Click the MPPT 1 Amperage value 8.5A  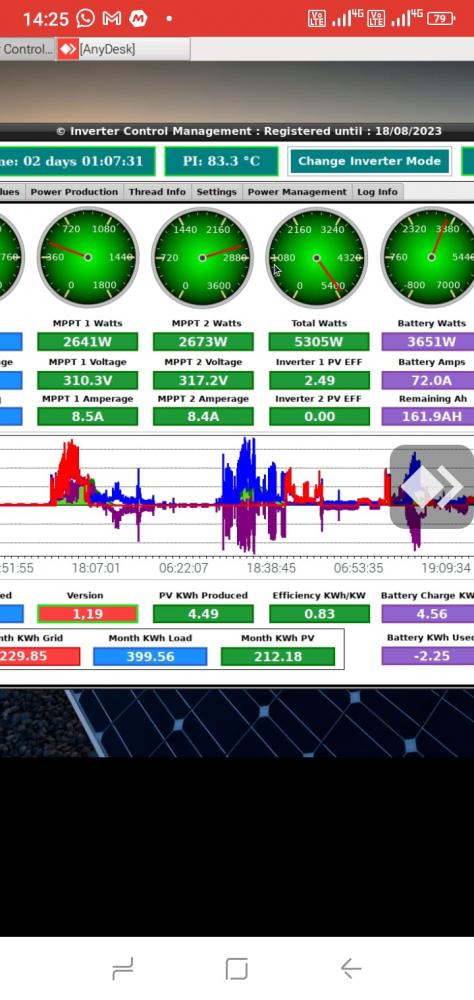coord(87,416)
